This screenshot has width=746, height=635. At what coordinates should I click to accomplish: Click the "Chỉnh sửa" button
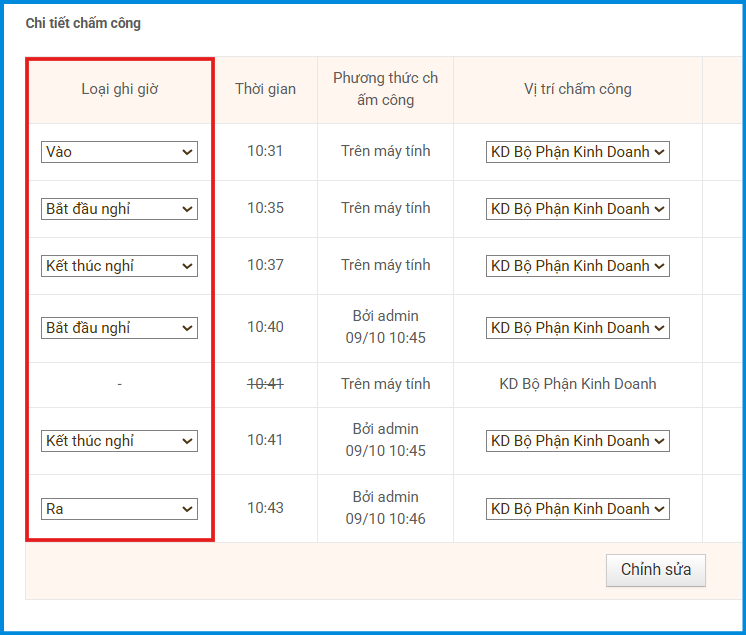pyautogui.click(x=655, y=570)
